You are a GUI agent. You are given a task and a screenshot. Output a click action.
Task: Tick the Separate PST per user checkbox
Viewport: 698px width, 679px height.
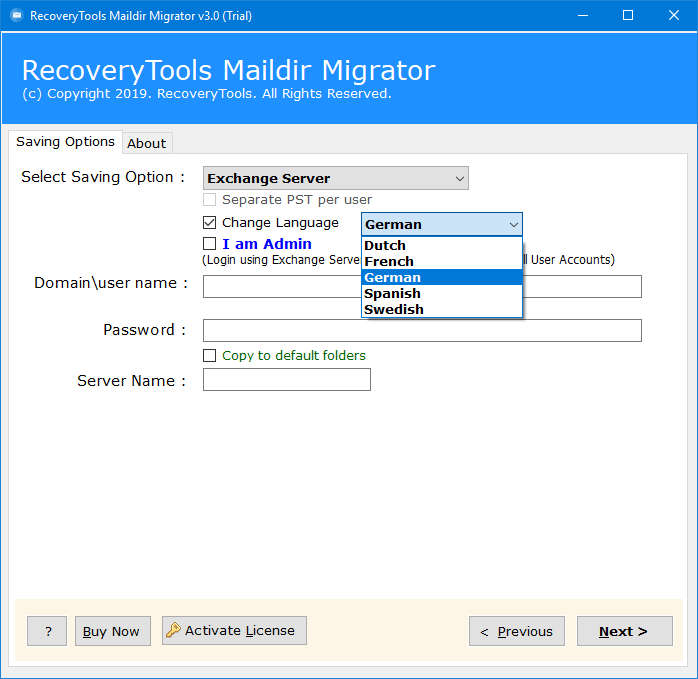209,199
